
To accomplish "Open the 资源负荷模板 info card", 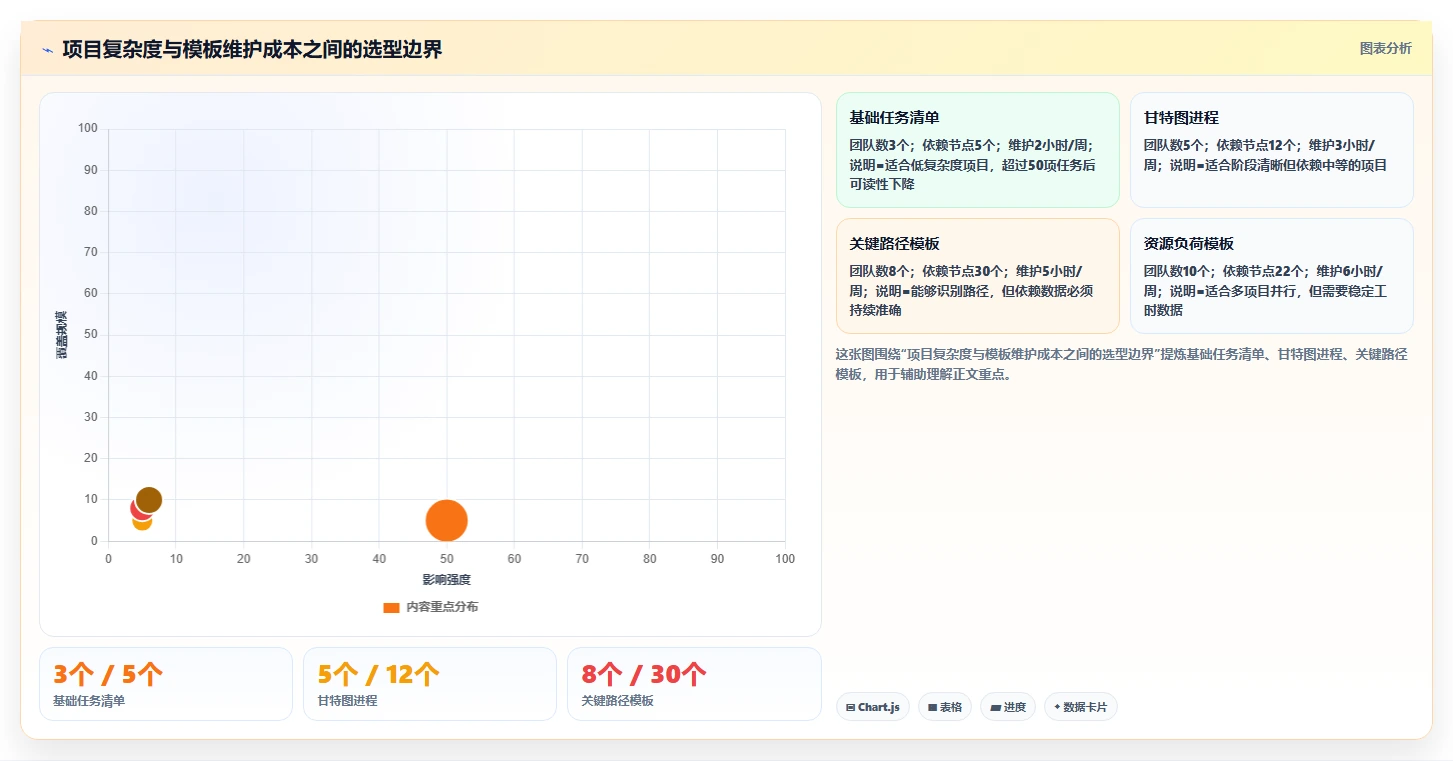I will [1271, 276].
